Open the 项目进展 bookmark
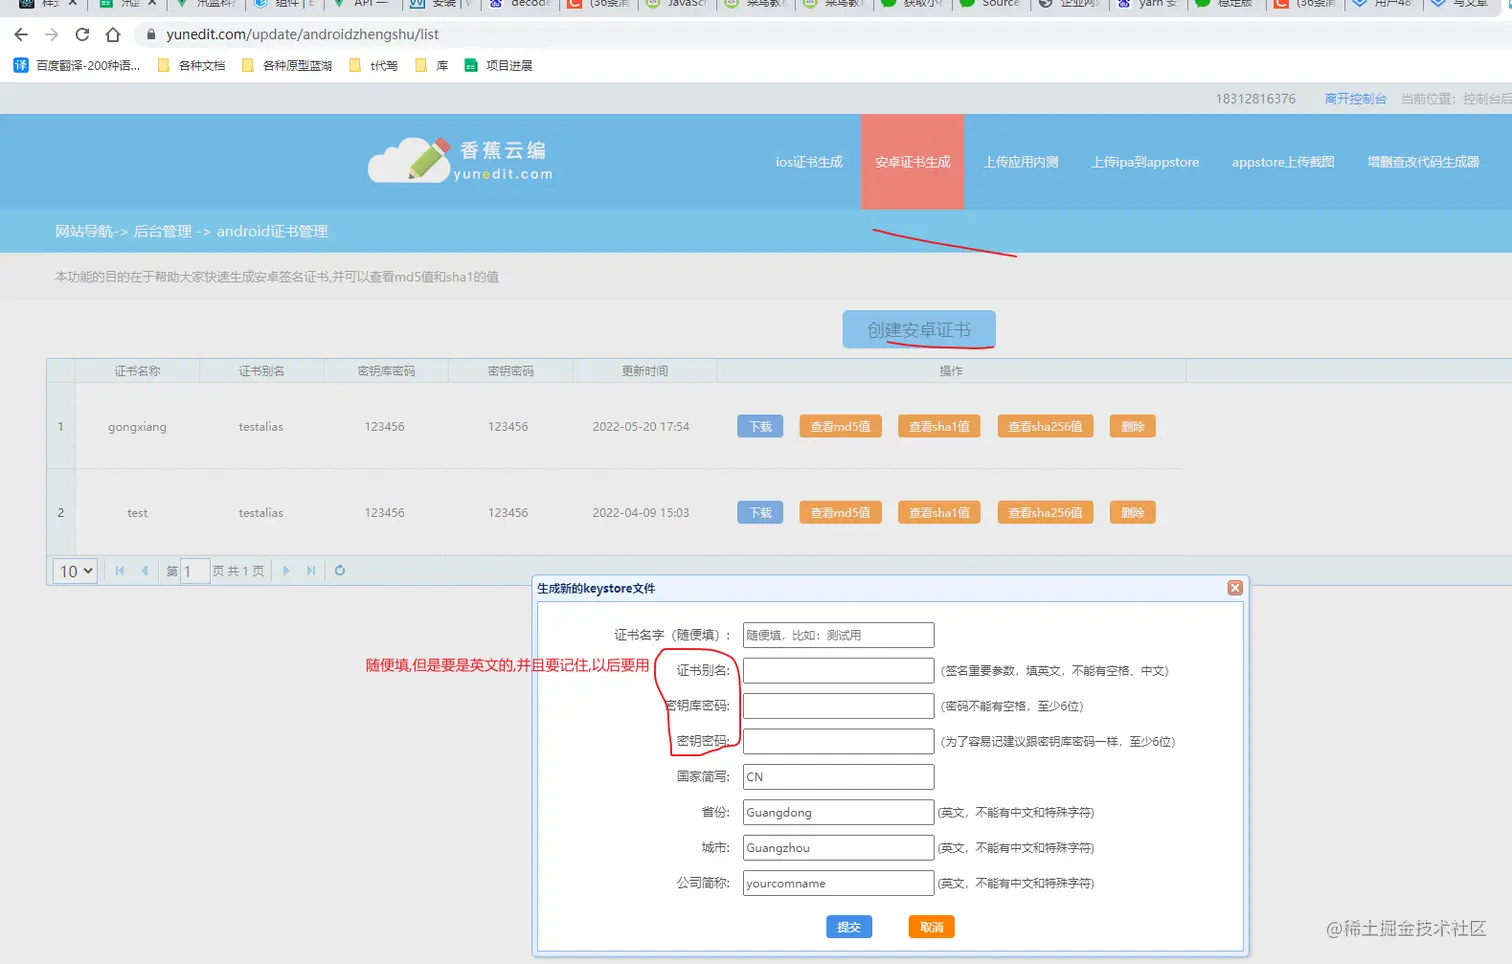The width and height of the screenshot is (1512, 964). coord(498,66)
